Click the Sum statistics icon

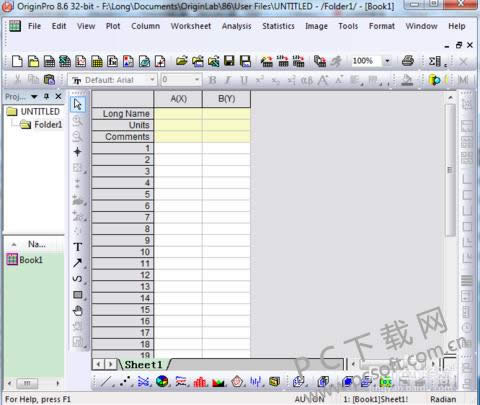click(x=435, y=61)
